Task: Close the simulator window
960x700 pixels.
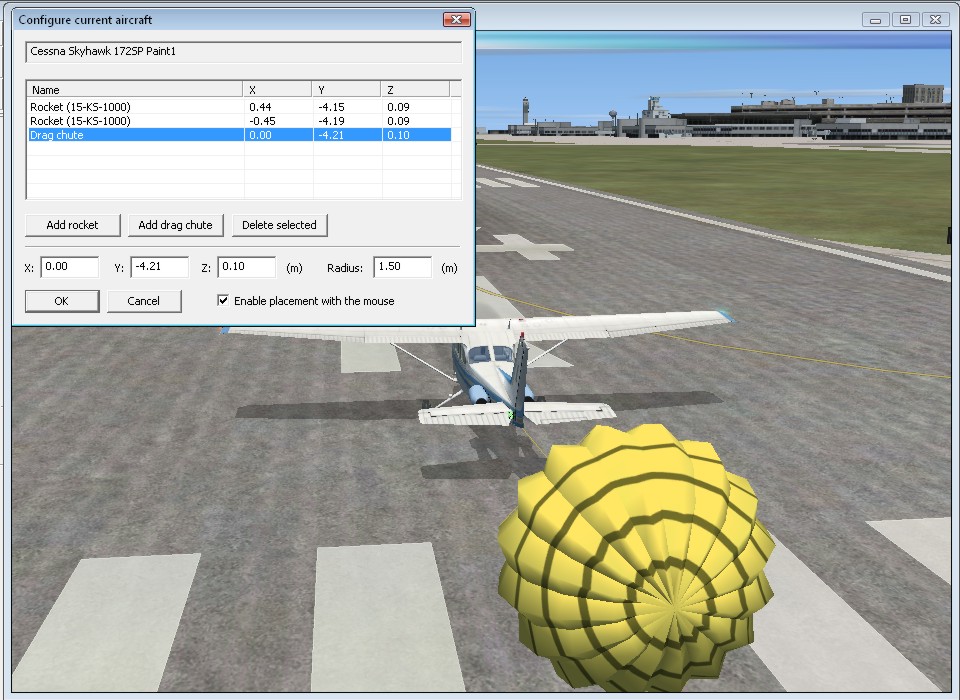Action: (935, 20)
